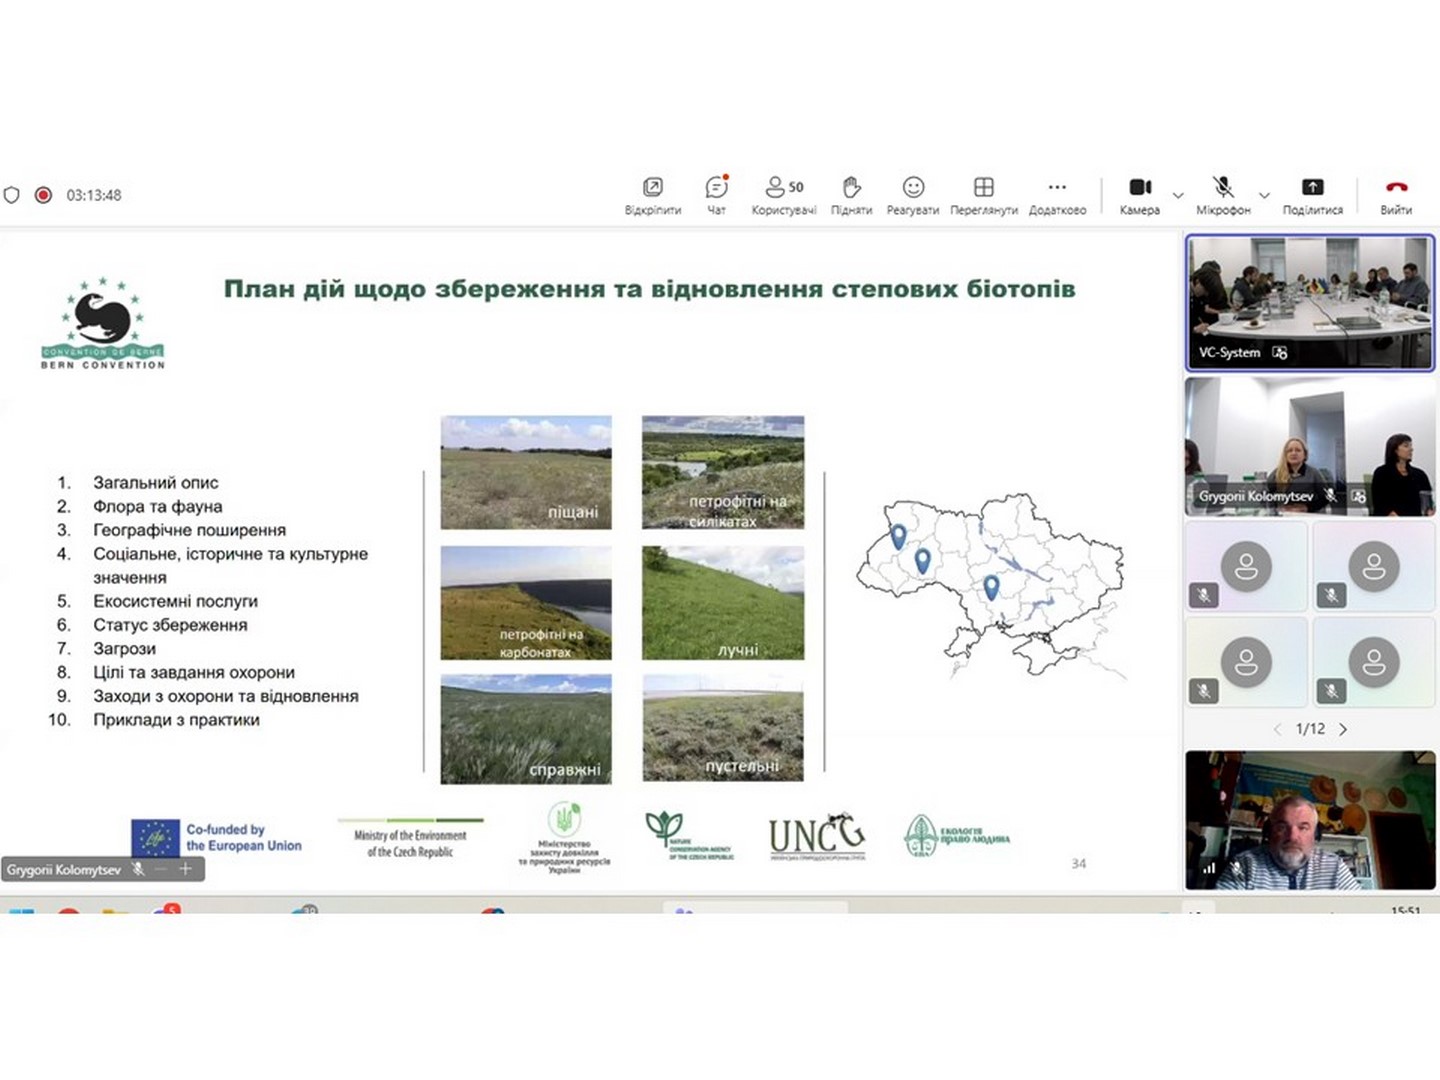
Task: Select the VC-System video tile
Action: [1309, 302]
